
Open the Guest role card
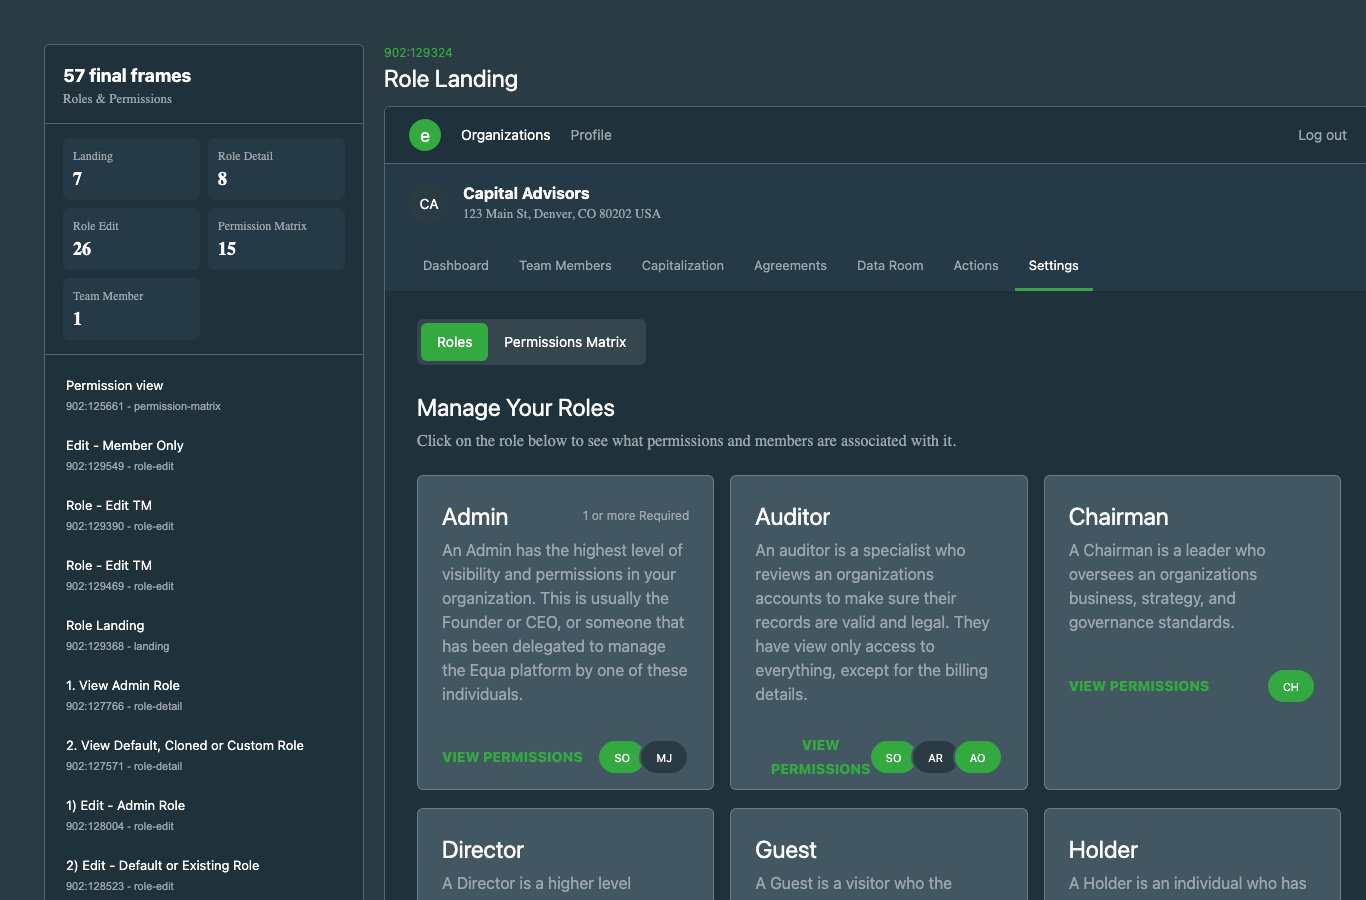click(879, 855)
